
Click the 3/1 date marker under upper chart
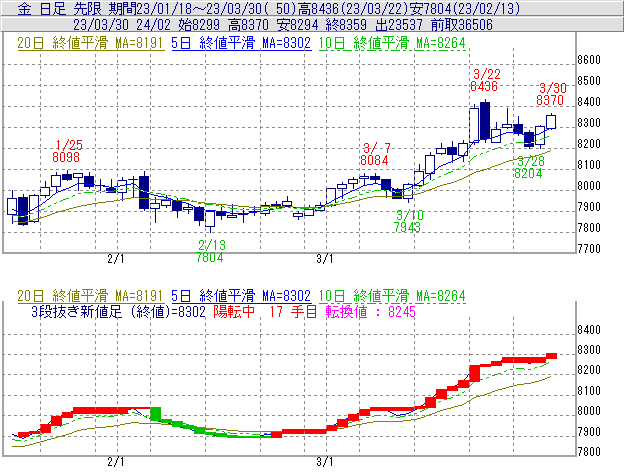point(325,259)
